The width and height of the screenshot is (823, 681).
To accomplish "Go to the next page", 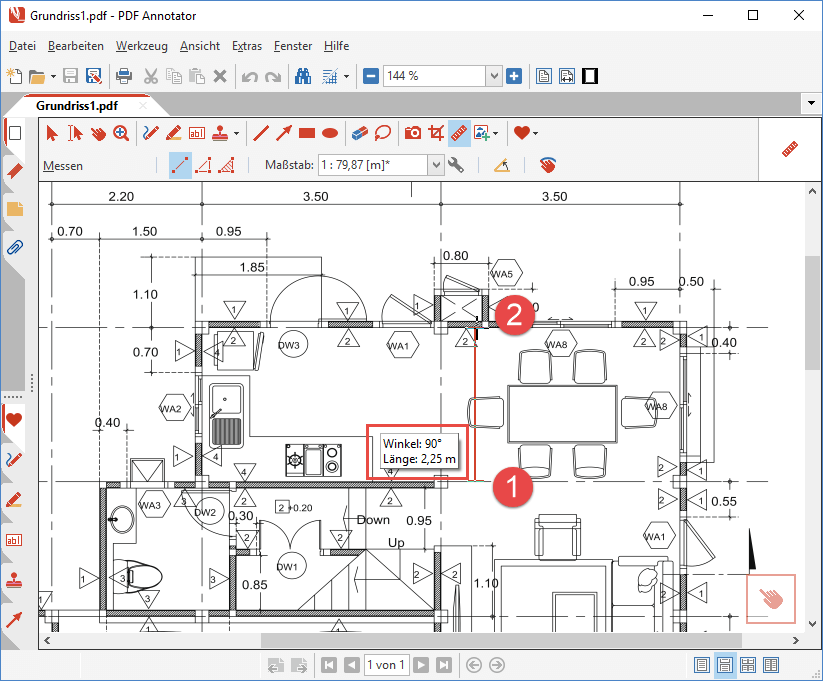I will coord(420,665).
